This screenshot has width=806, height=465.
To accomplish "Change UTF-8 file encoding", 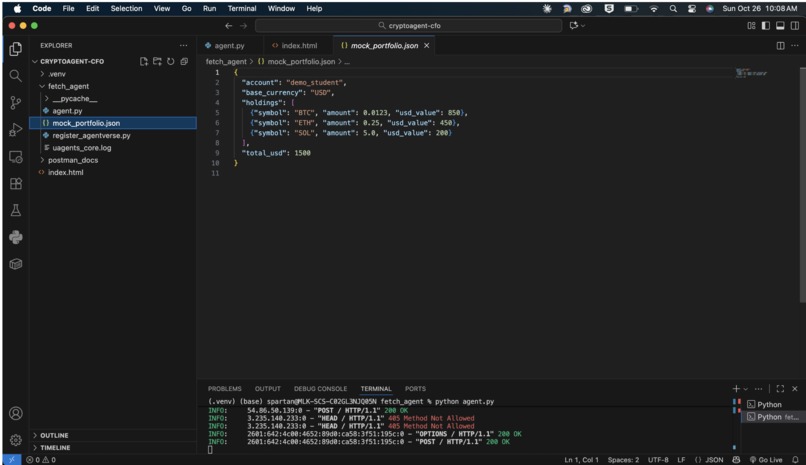I will pos(658,460).
